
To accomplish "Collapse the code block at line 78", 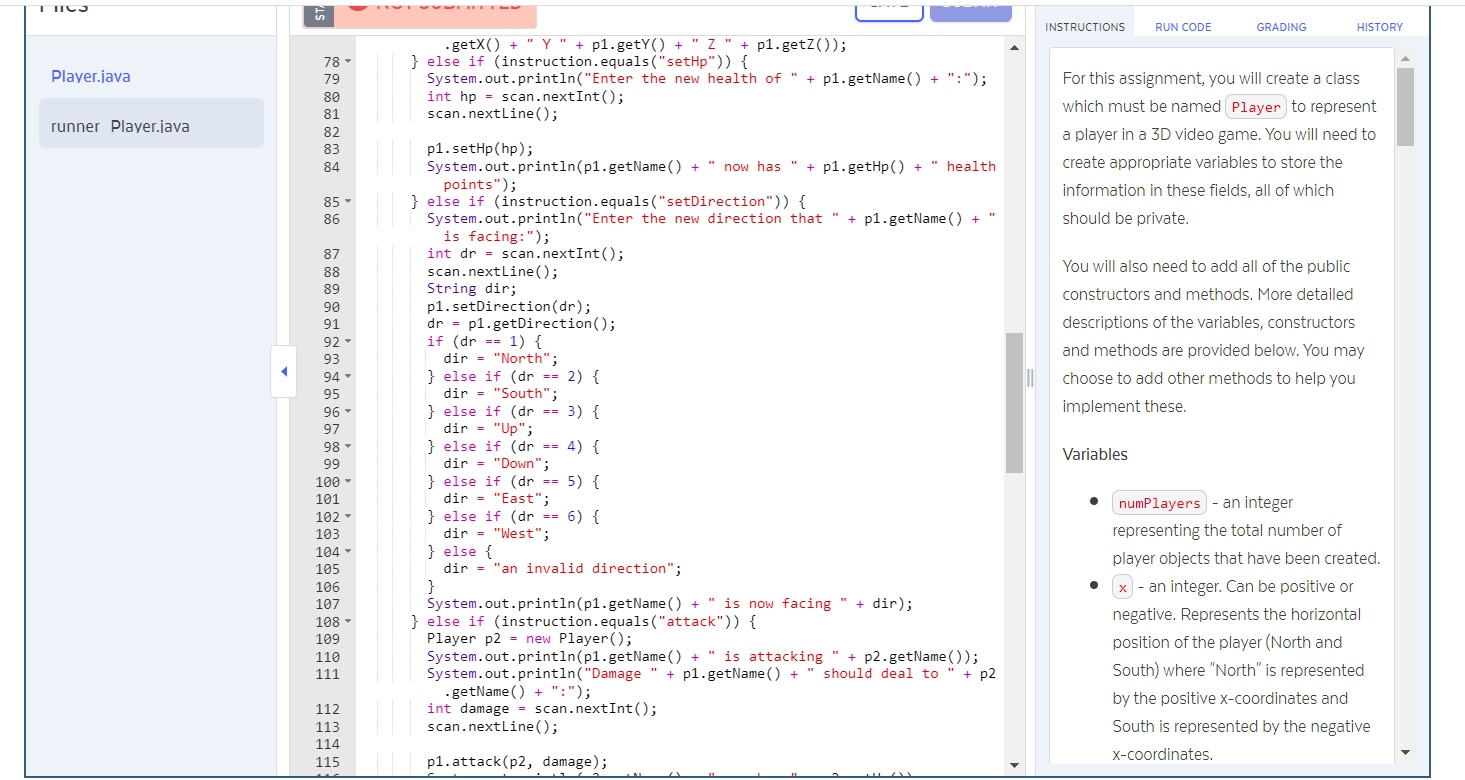I will (x=349, y=61).
